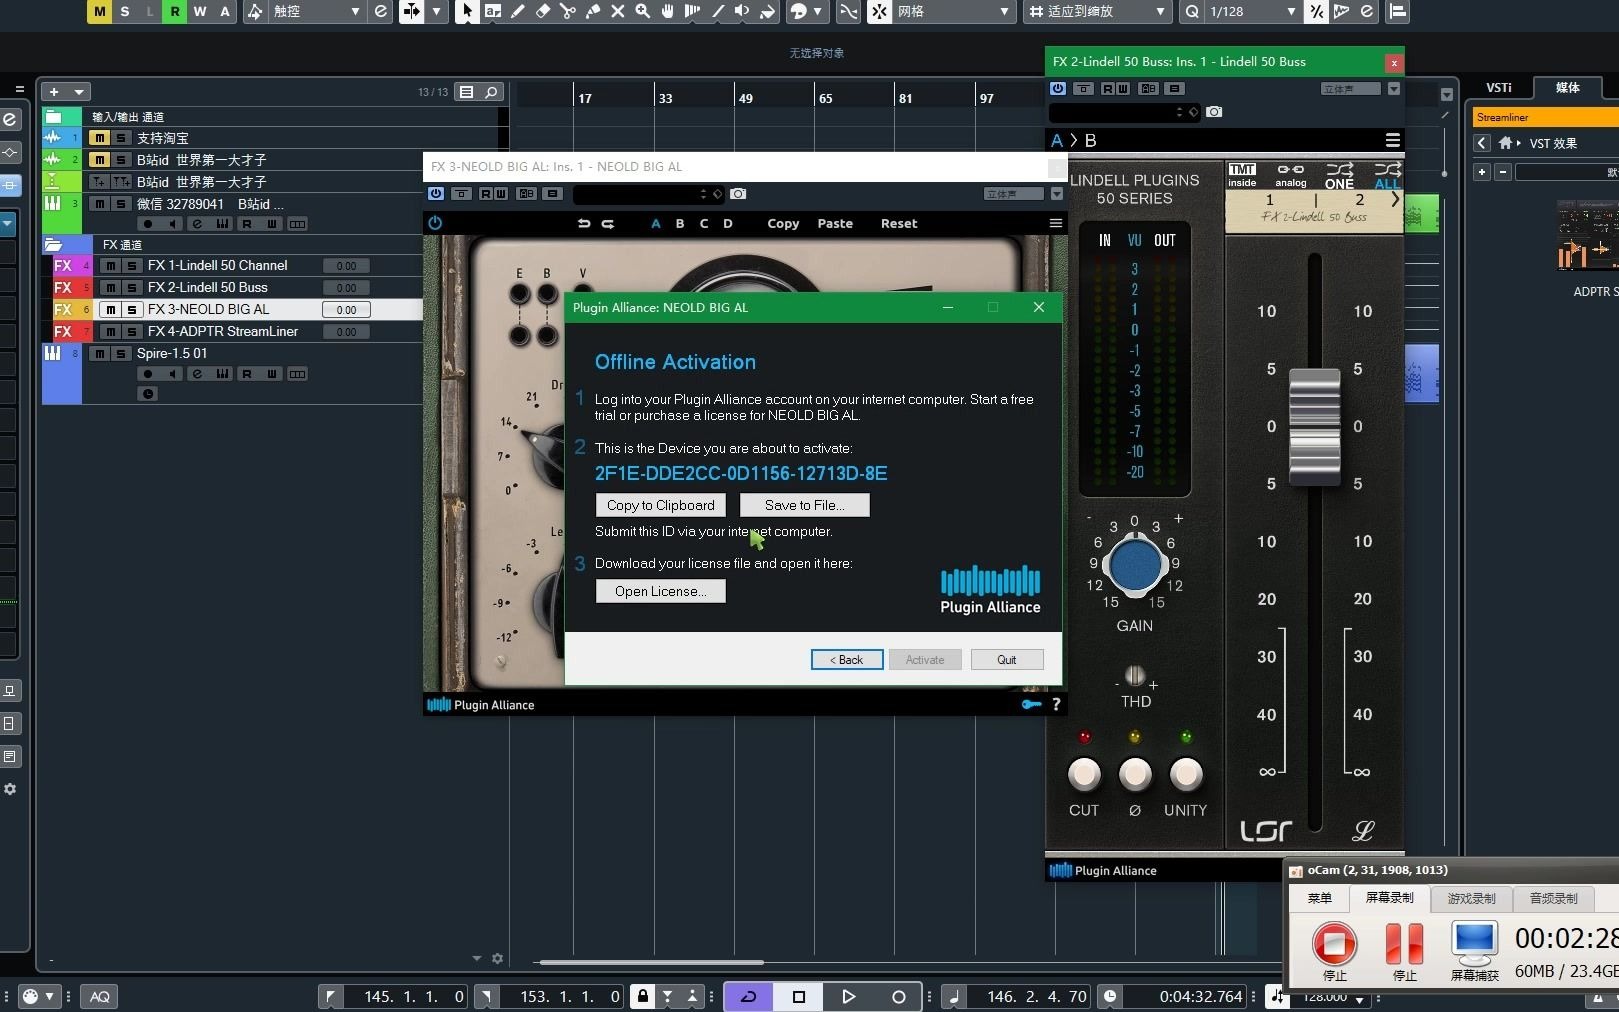
Task: Select the Play speaker tool
Action: pyautogui.click(x=743, y=12)
